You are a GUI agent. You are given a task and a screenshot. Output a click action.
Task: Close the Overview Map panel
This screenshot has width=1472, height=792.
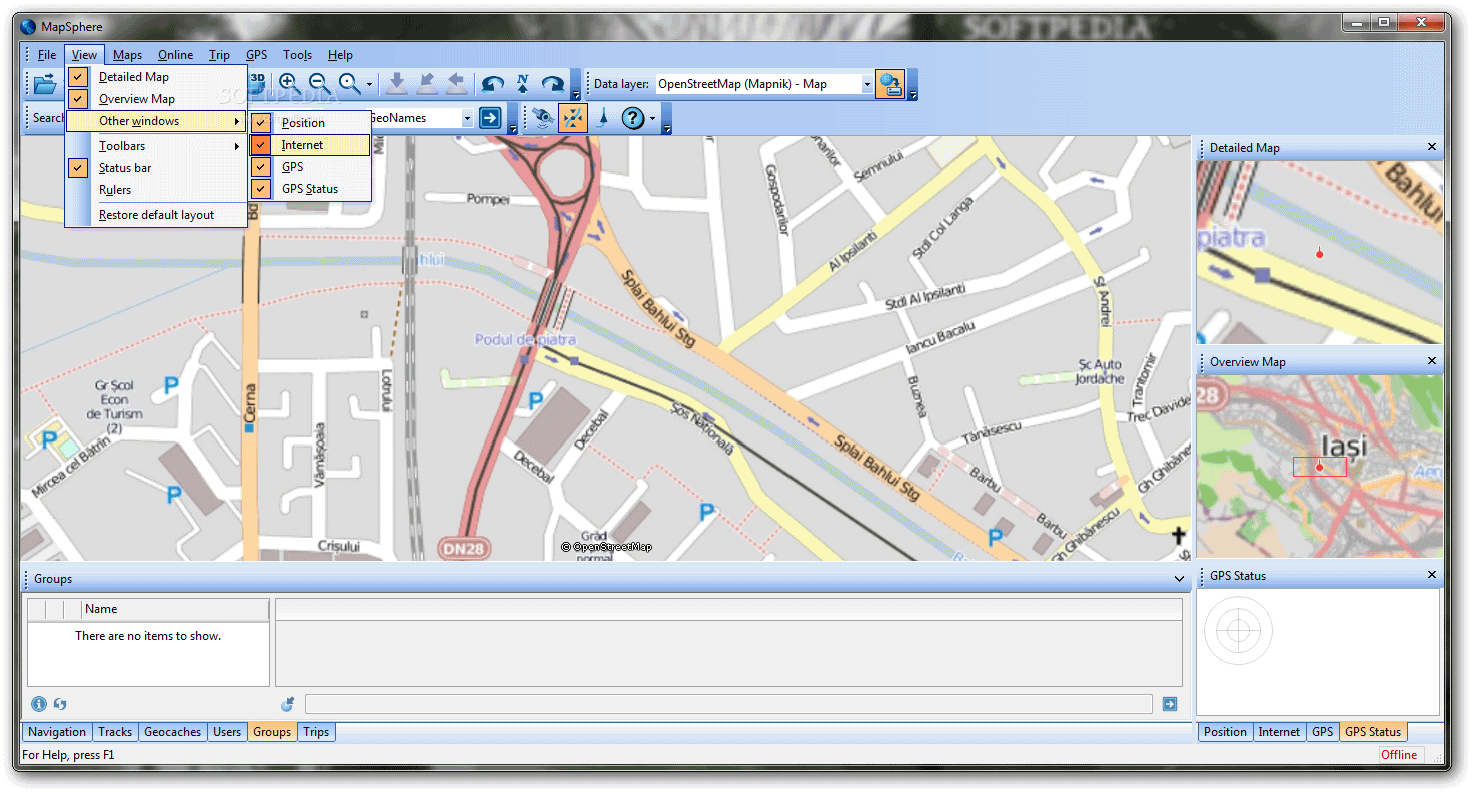1432,361
